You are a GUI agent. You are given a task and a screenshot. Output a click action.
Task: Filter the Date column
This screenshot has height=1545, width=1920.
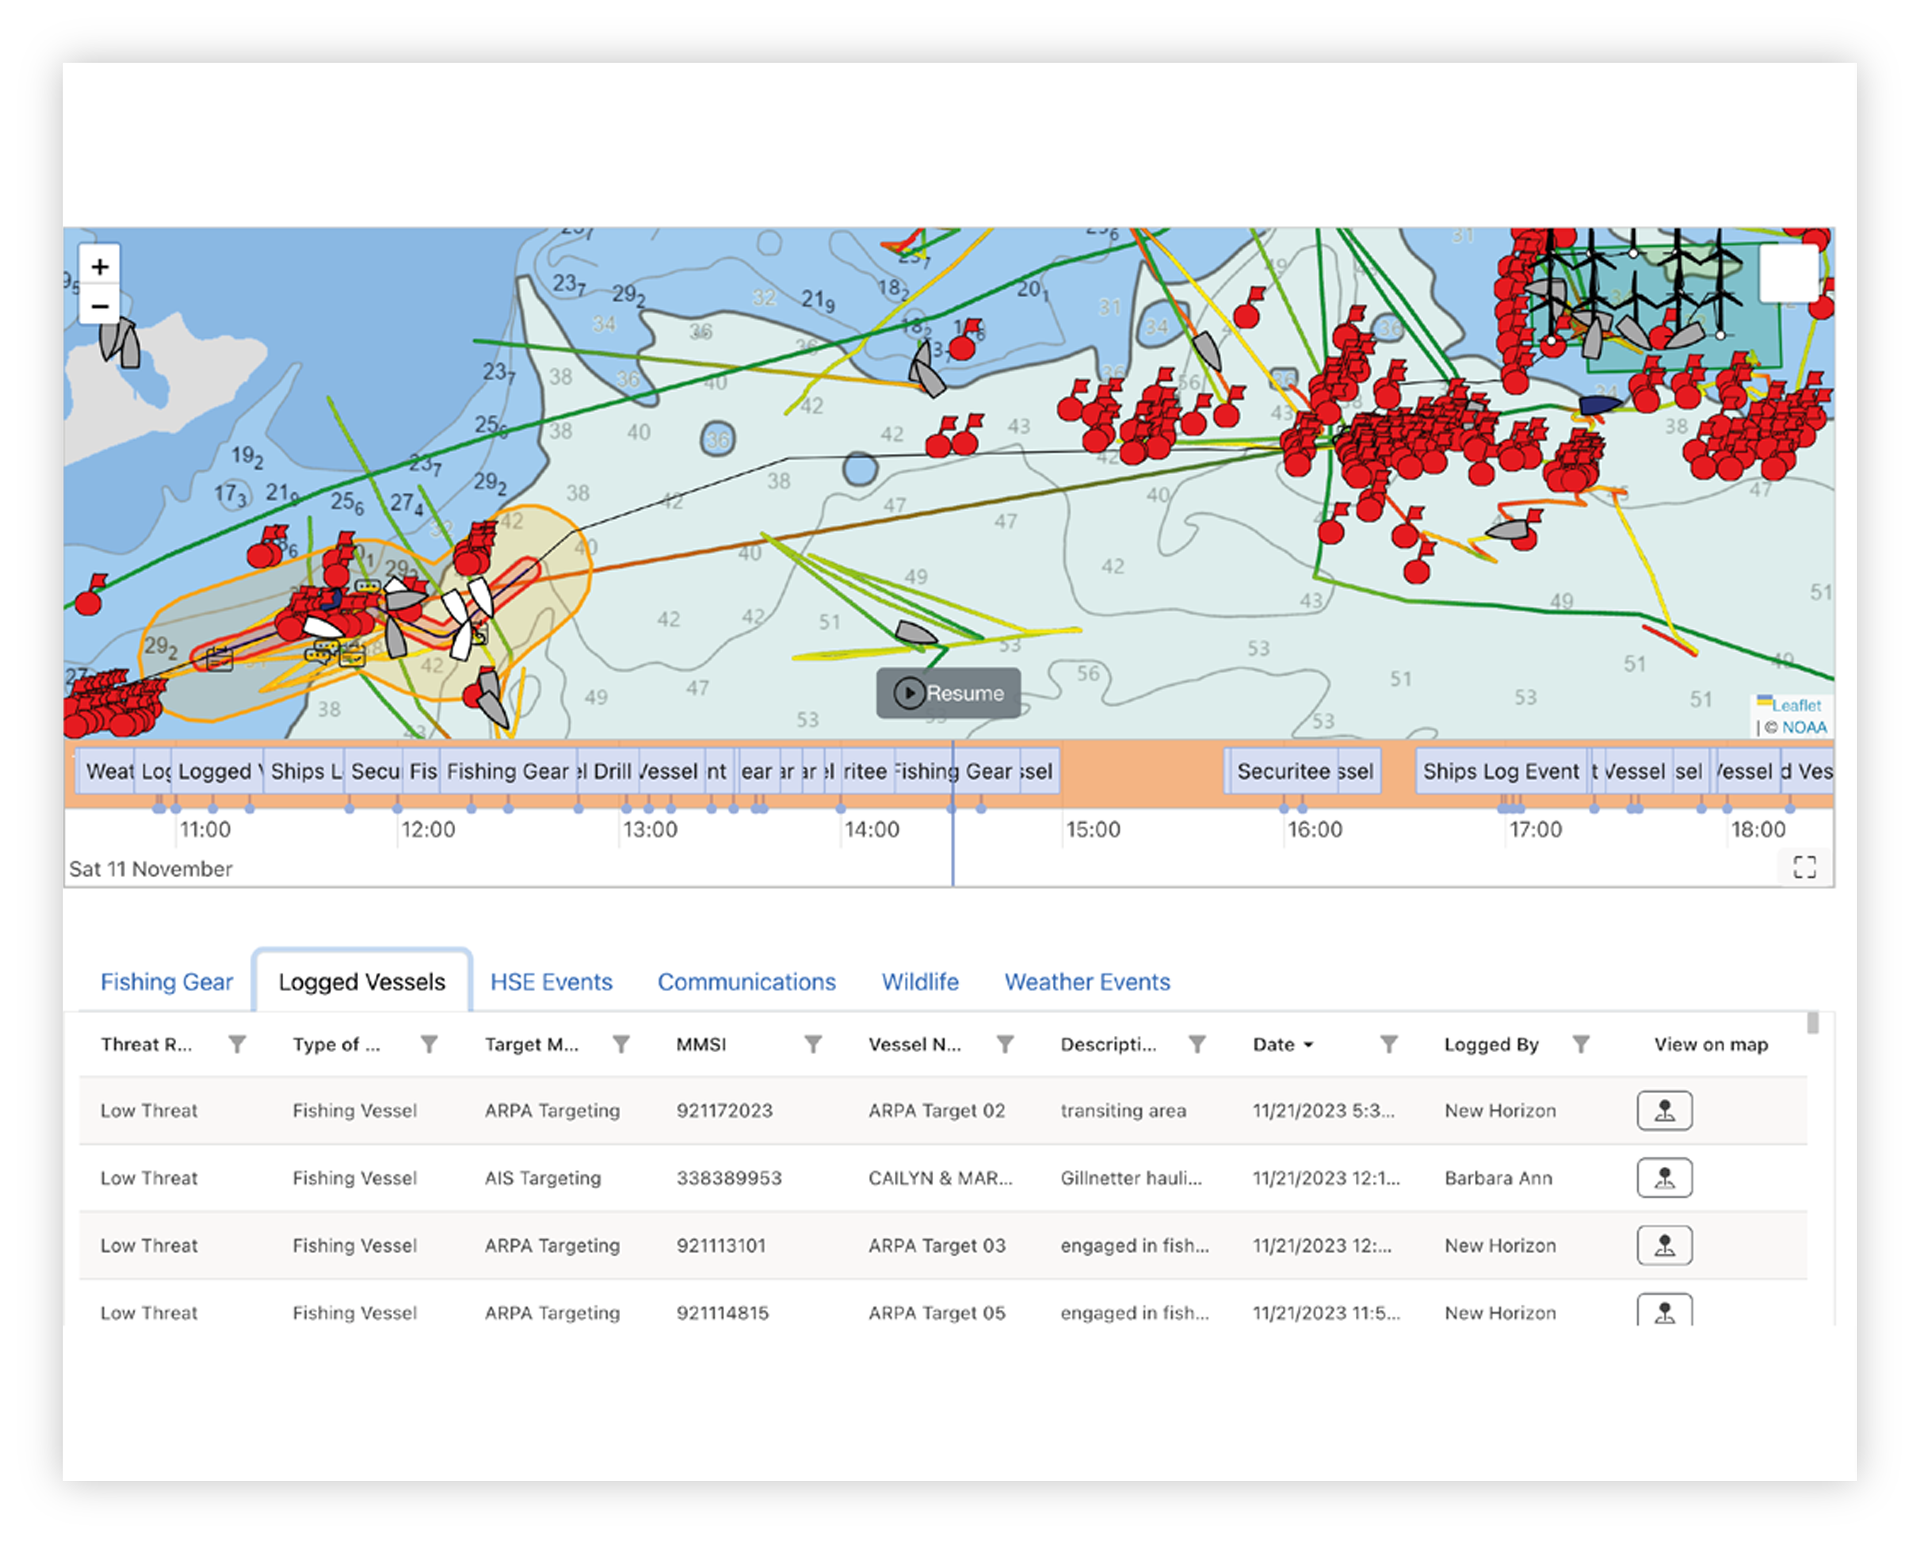pyautogui.click(x=1389, y=1044)
